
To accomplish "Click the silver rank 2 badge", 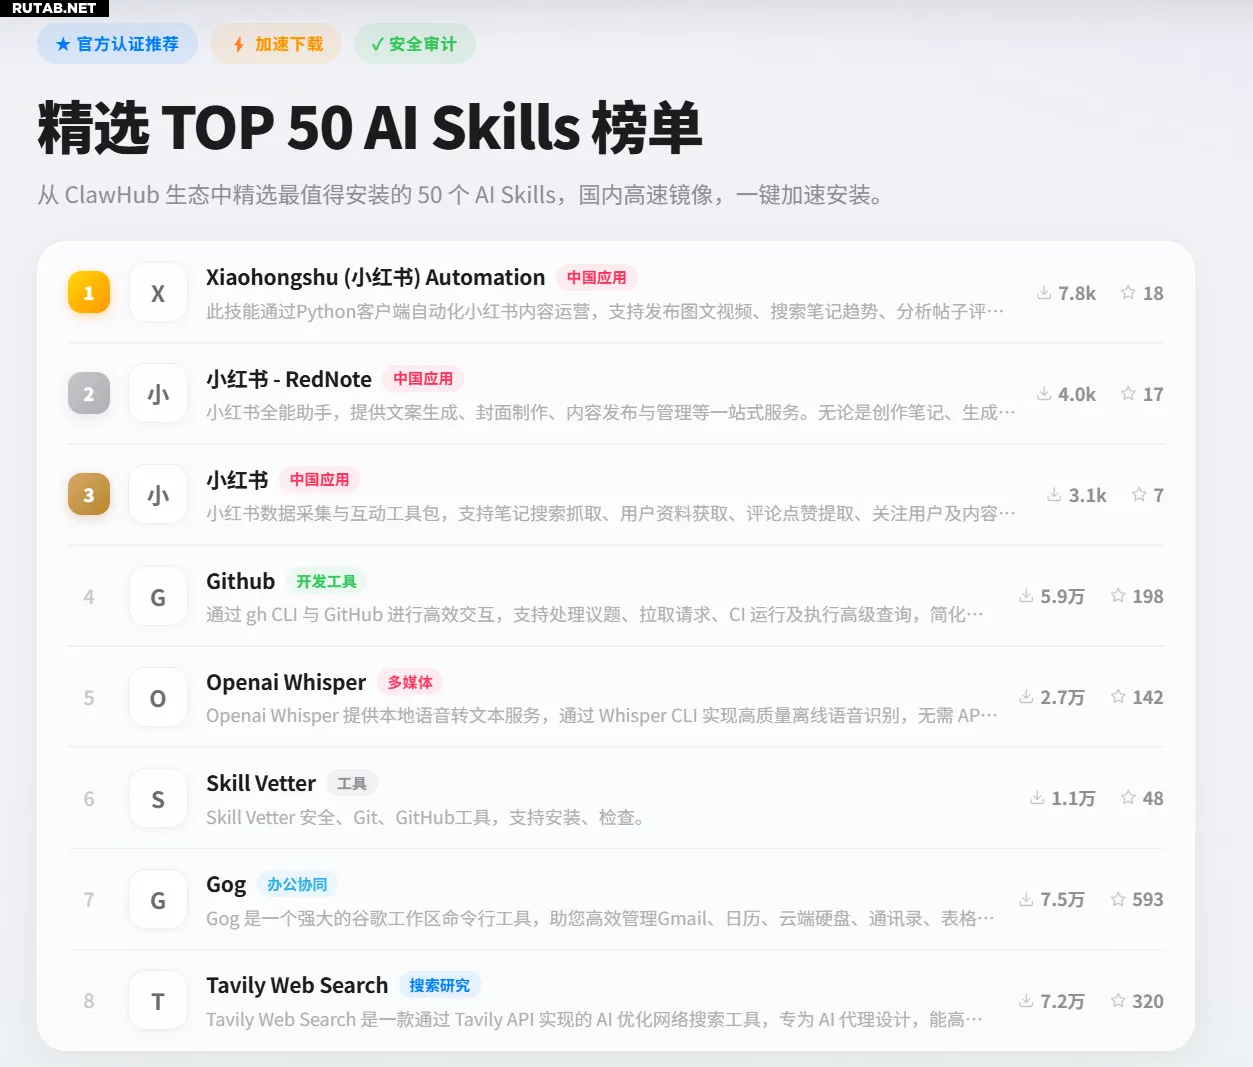I will pyautogui.click(x=89, y=394).
